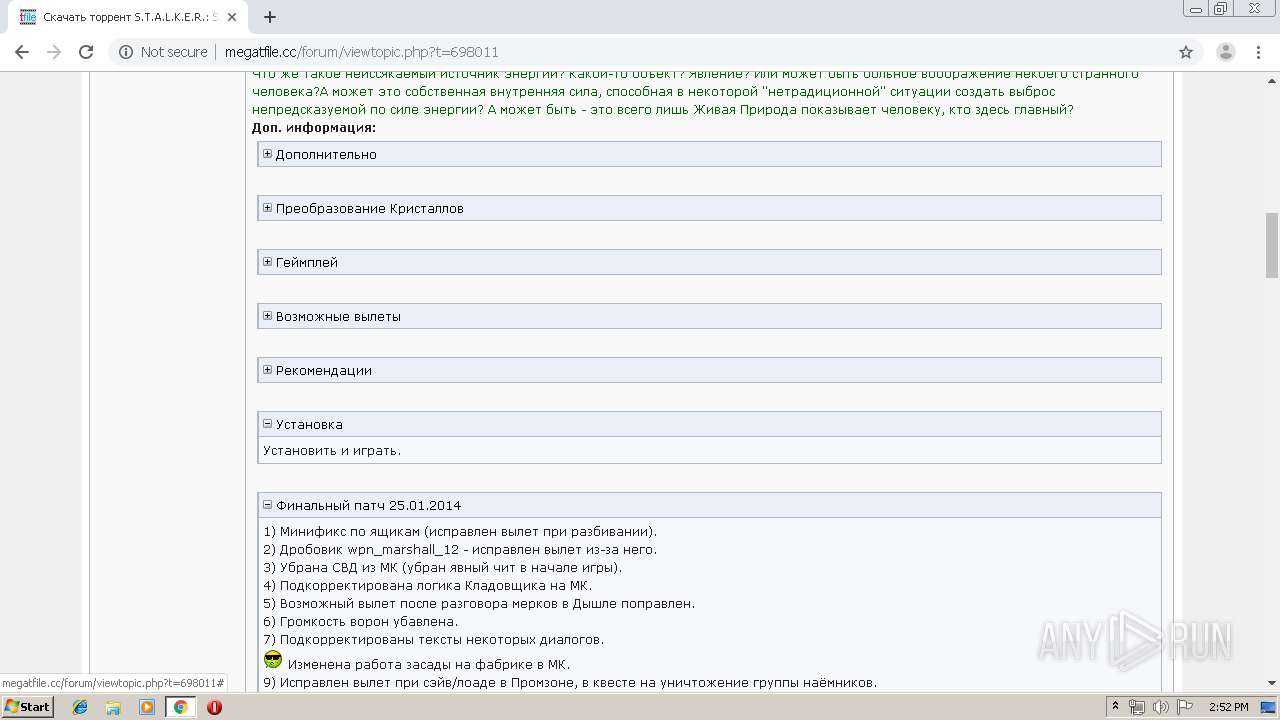1280x720 pixels.
Task: Click the scrollbar up arrow
Action: coord(1272,79)
